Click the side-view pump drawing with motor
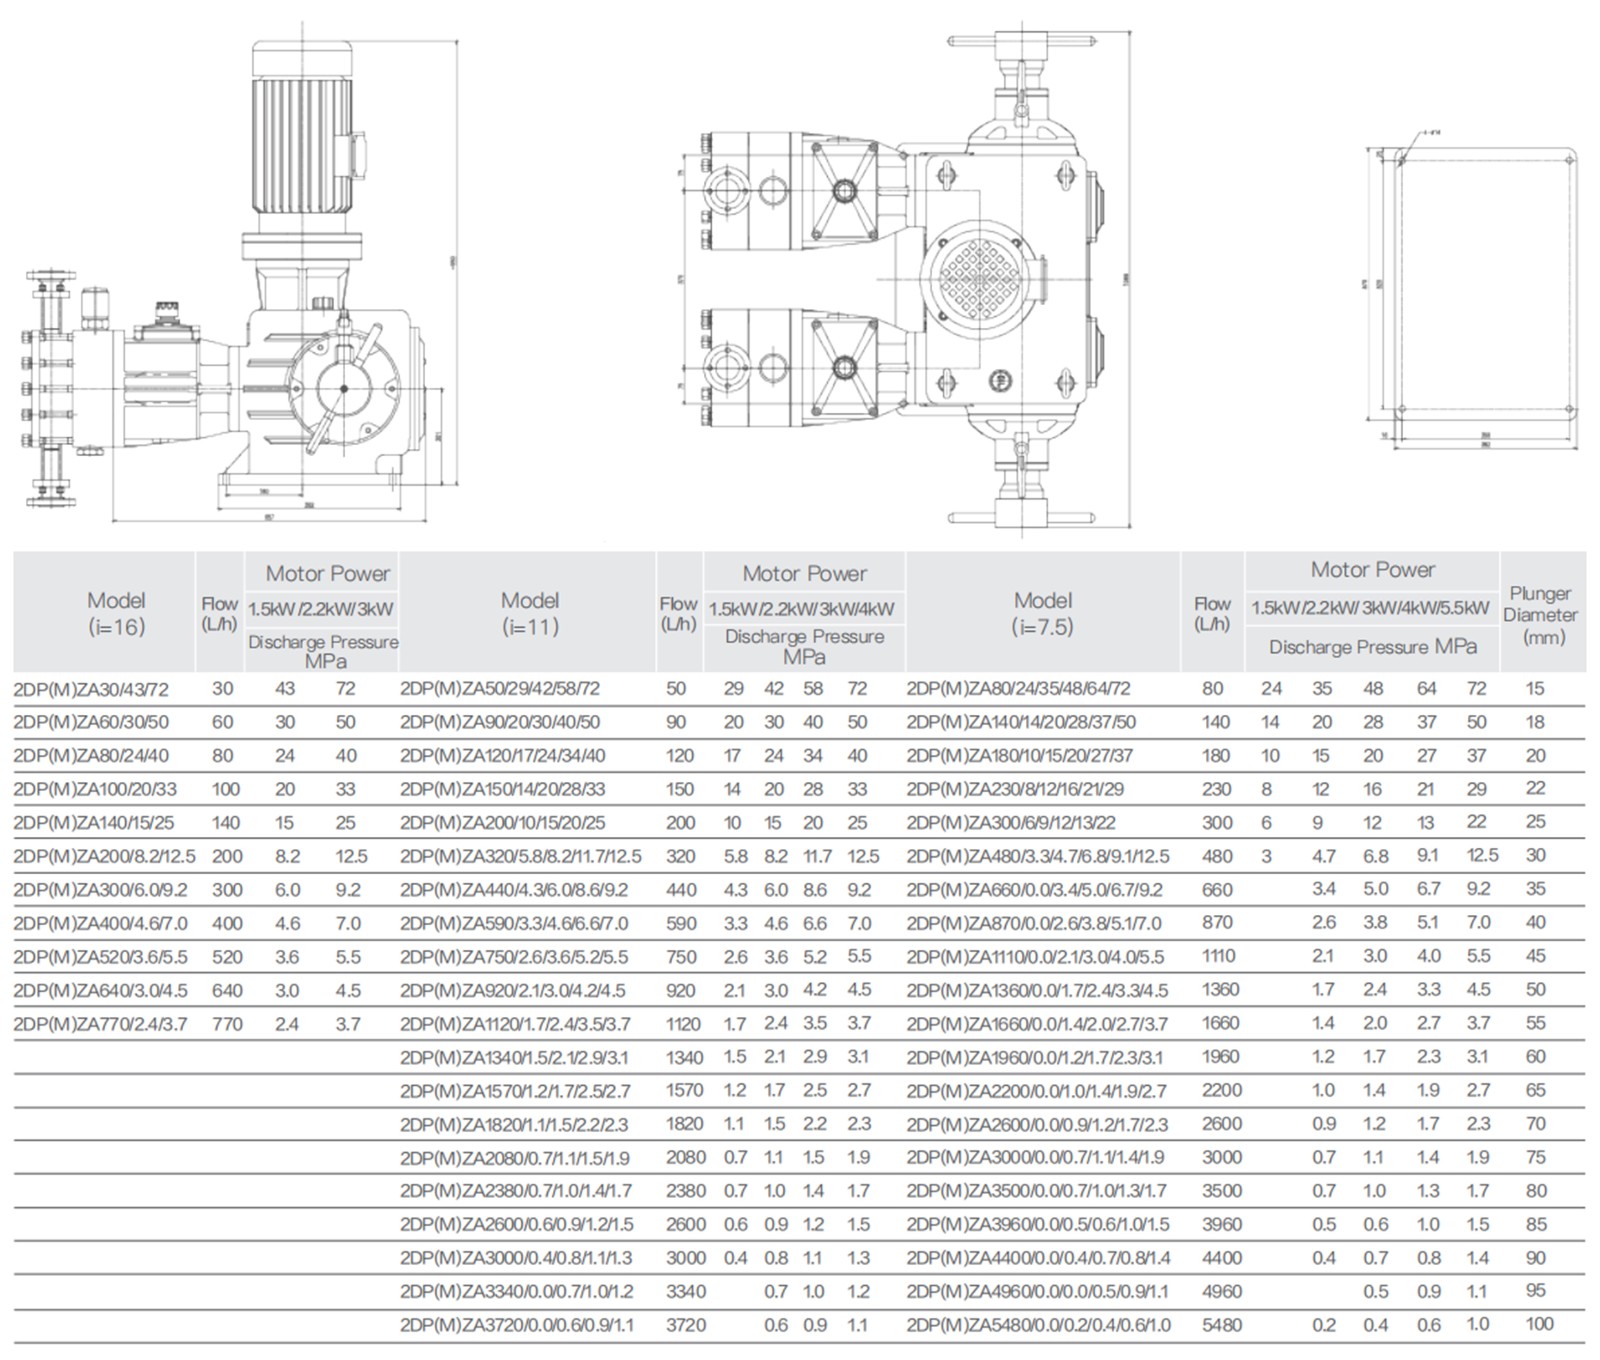The height and width of the screenshot is (1360, 1600). [240, 280]
